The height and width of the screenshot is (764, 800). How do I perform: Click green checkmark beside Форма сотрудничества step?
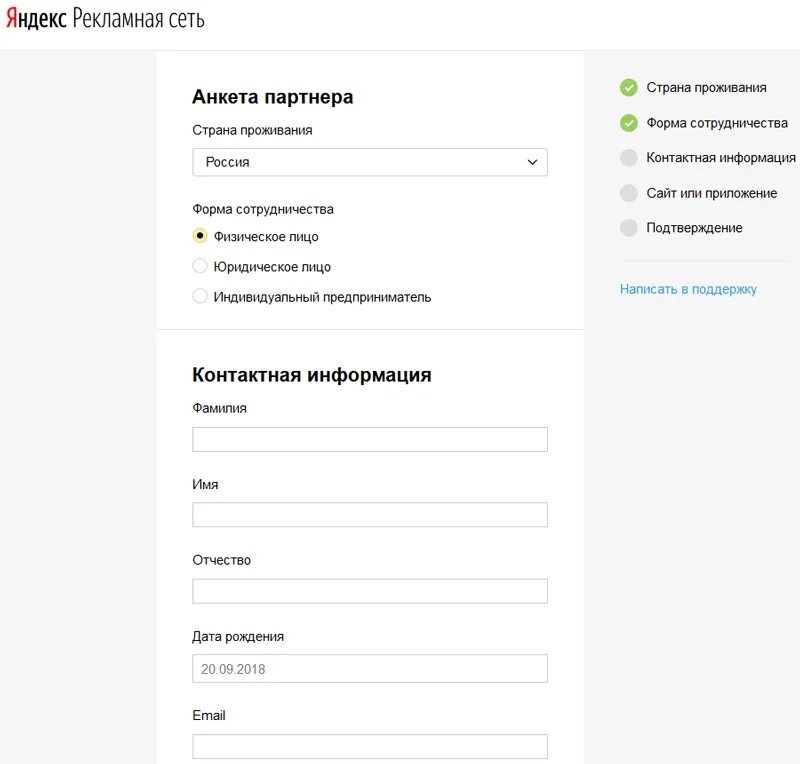click(x=628, y=123)
